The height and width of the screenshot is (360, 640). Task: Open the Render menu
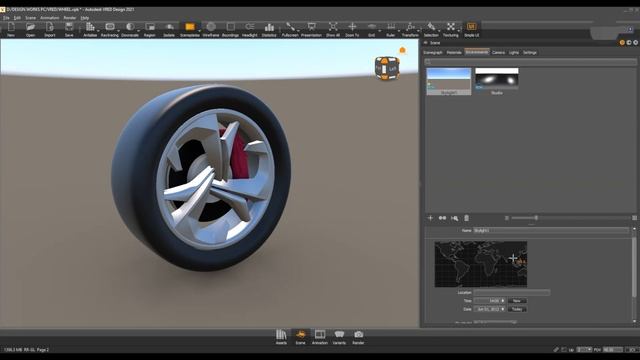pyautogui.click(x=70, y=18)
